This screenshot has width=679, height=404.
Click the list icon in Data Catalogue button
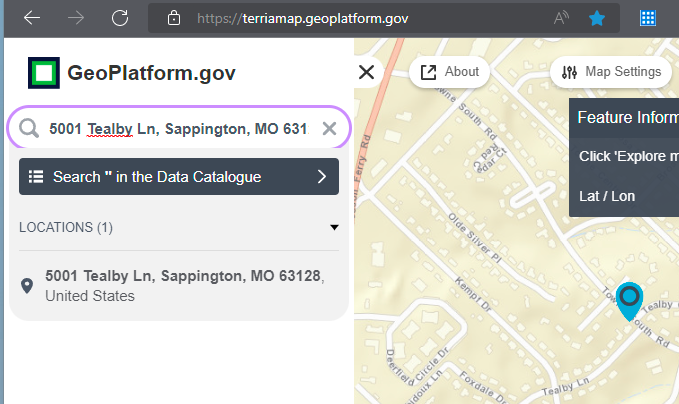pyautogui.click(x=36, y=177)
